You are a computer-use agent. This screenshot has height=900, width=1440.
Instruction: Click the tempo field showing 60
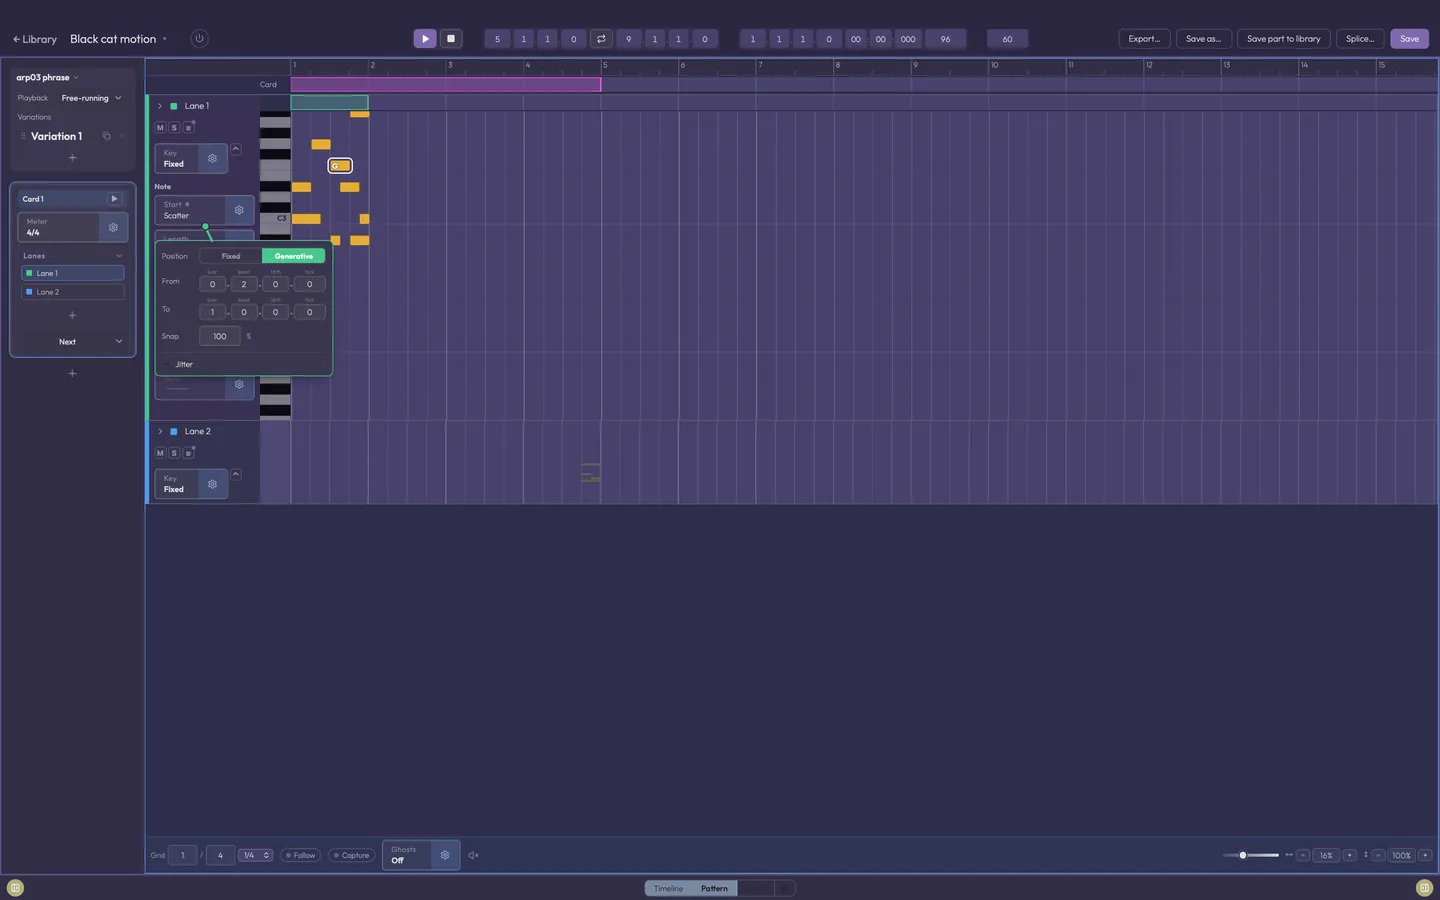pyautogui.click(x=1007, y=39)
